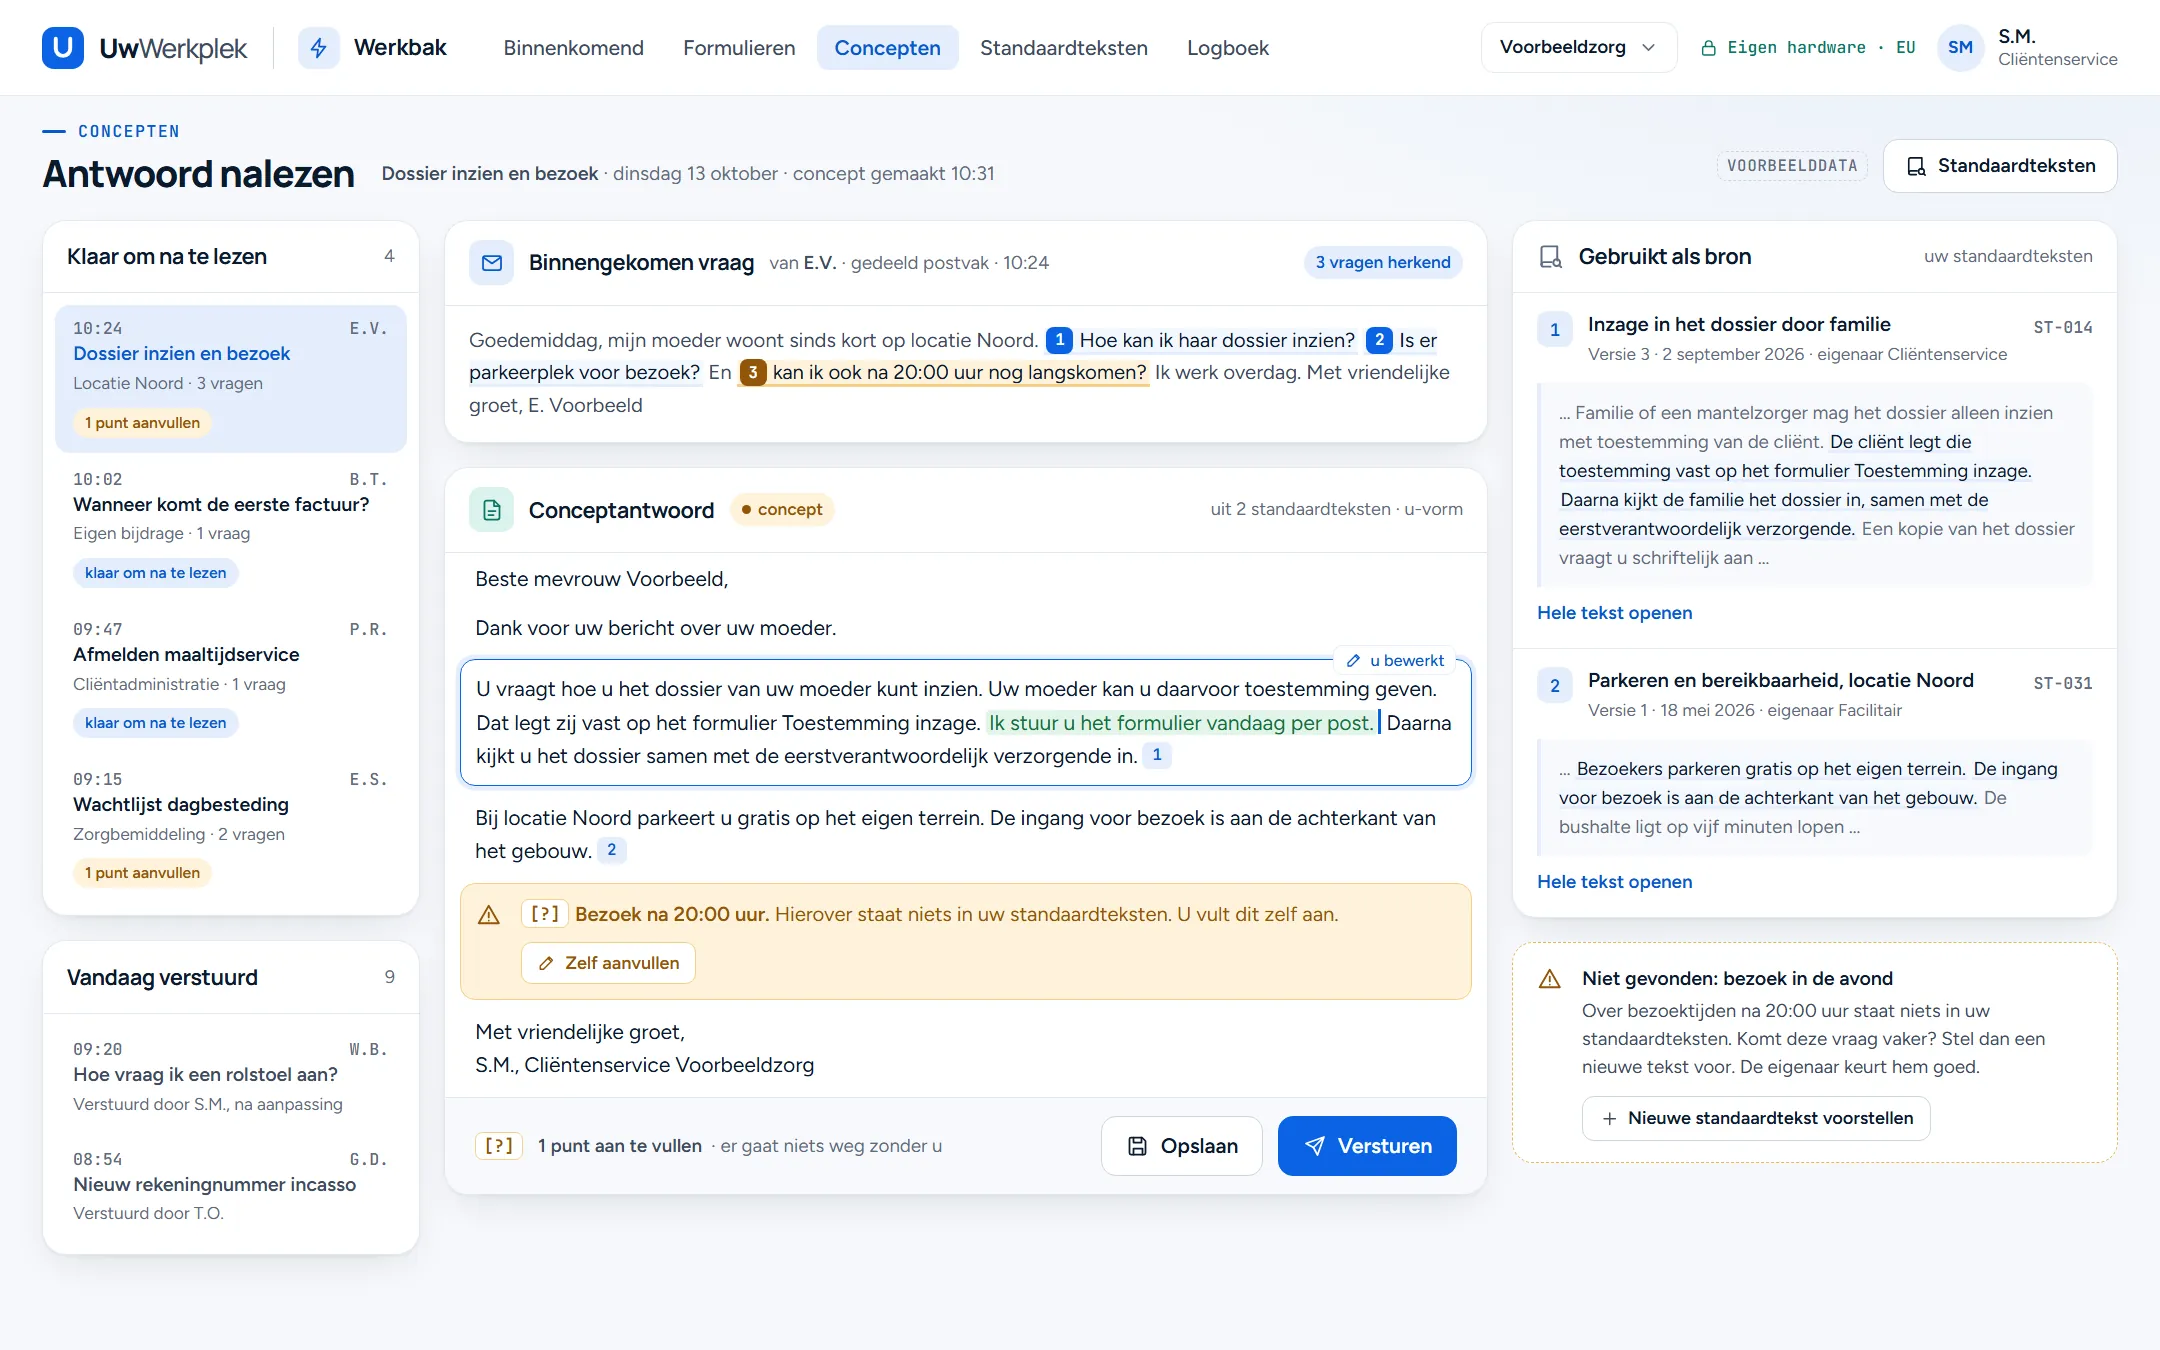Open Hele tekst openen for Parkeren en bereikbaarheid
Image resolution: width=2160 pixels, height=1350 pixels.
(x=1614, y=882)
